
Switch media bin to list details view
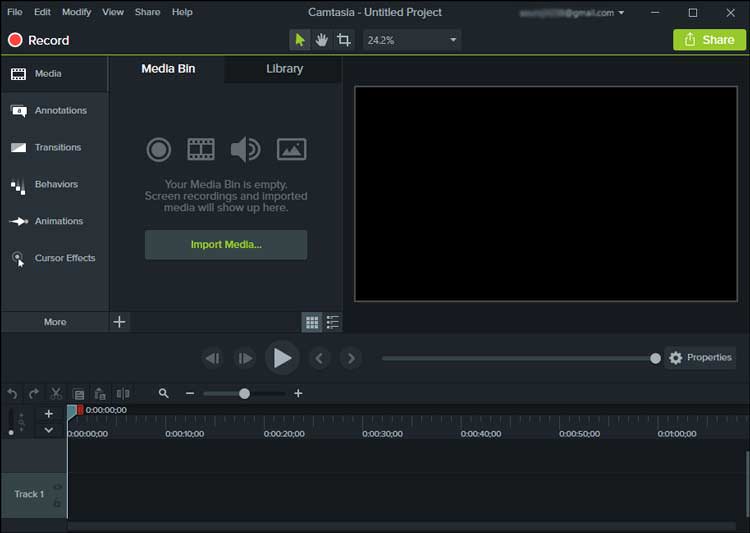(x=333, y=322)
